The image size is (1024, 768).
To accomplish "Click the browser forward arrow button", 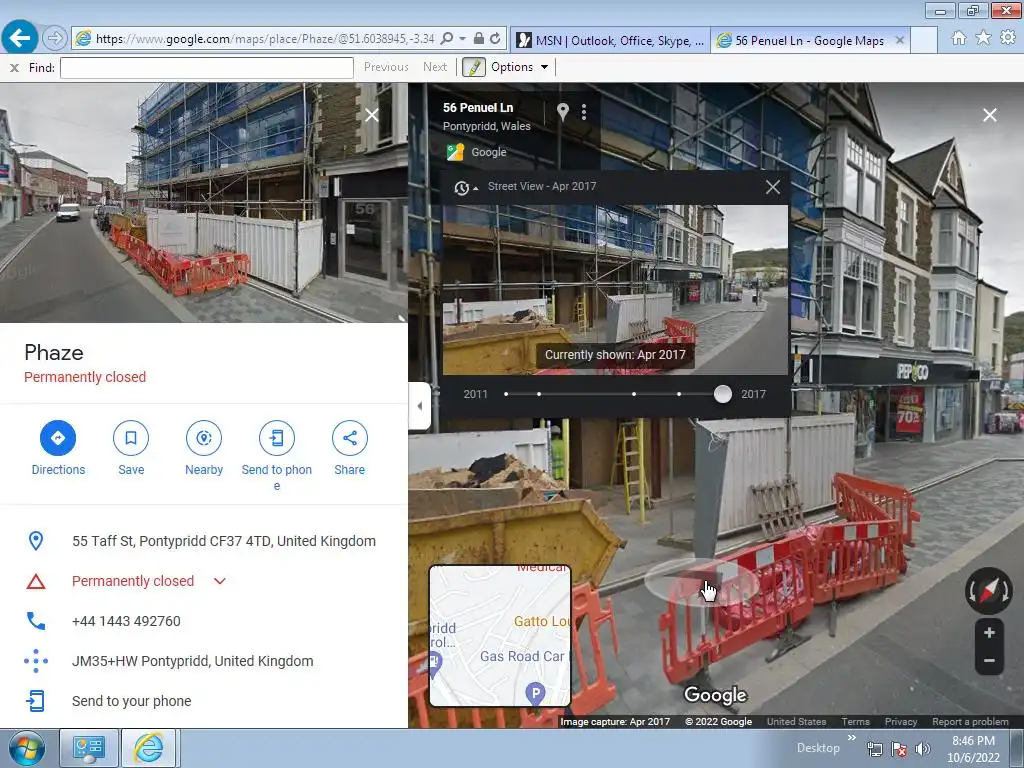I will (x=55, y=39).
